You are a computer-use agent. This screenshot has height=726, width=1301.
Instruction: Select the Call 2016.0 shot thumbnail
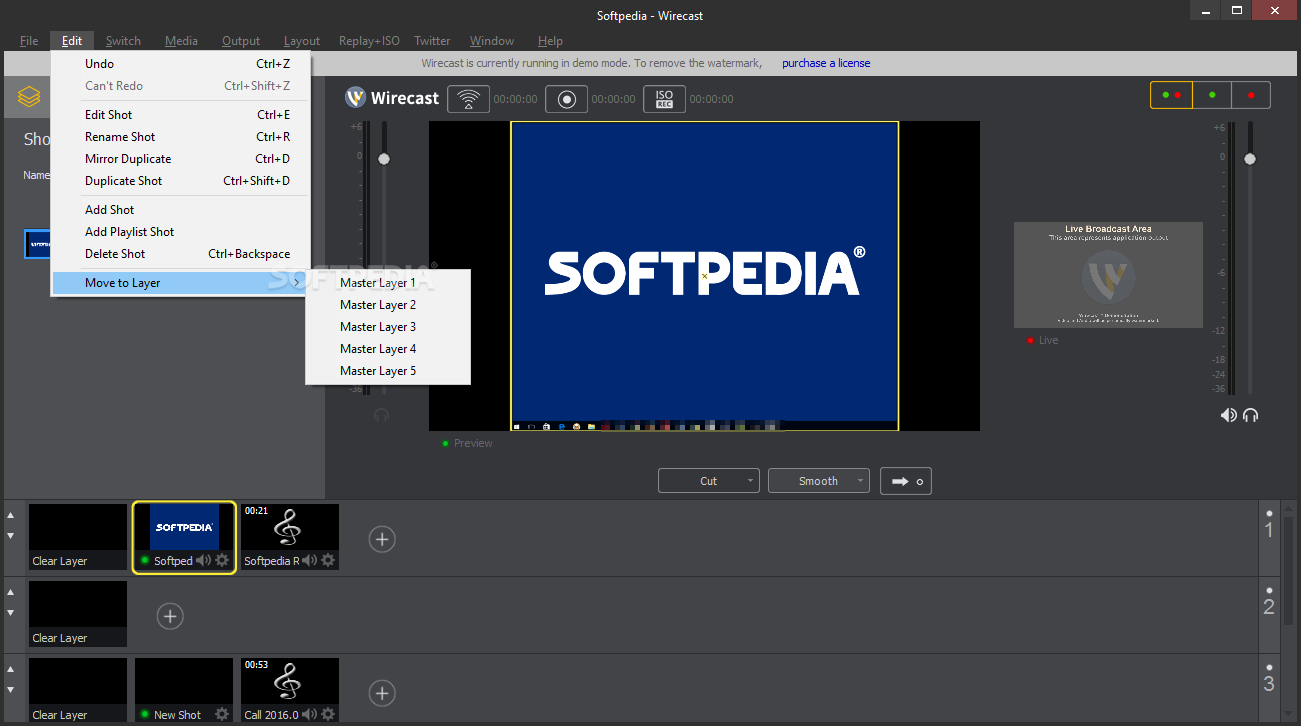pyautogui.click(x=290, y=691)
